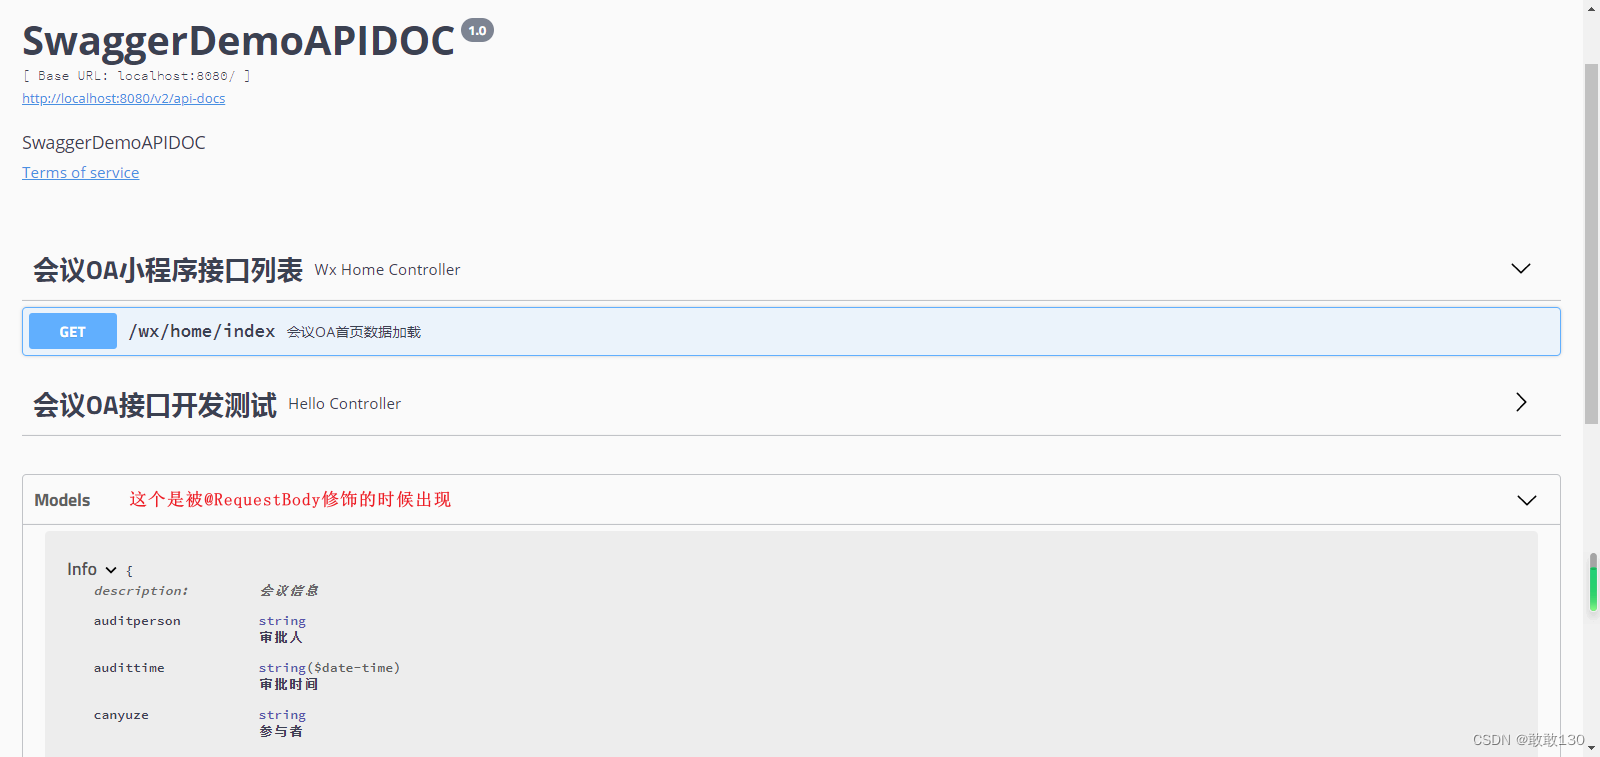Click the 会议OA首页数据加载 summary text
Viewport: 1600px width, 757px height.
pyautogui.click(x=354, y=332)
